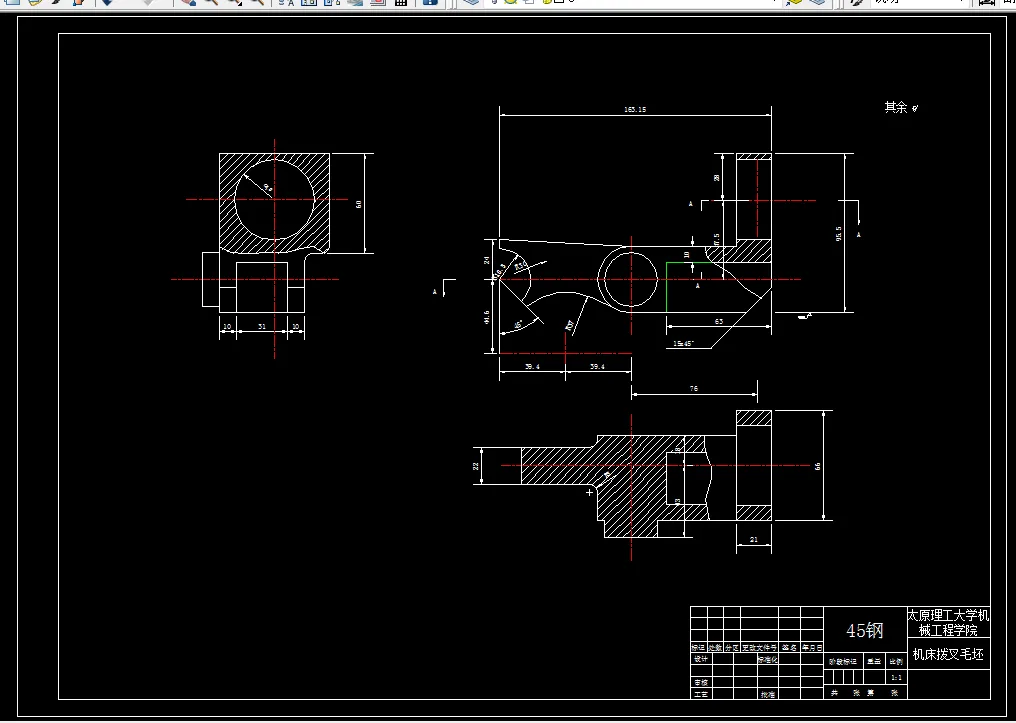Toggle current layer lock icon
This screenshot has width=1016, height=723.
point(548,2)
